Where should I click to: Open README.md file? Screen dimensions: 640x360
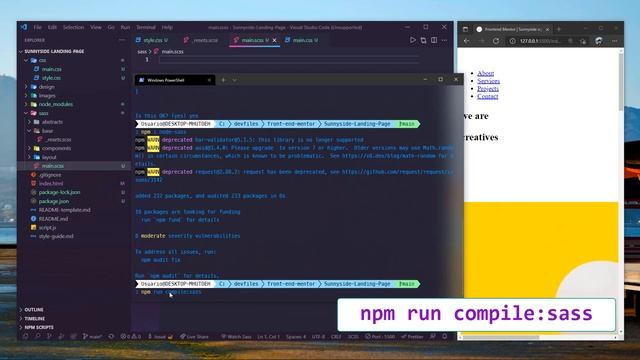coord(53,219)
